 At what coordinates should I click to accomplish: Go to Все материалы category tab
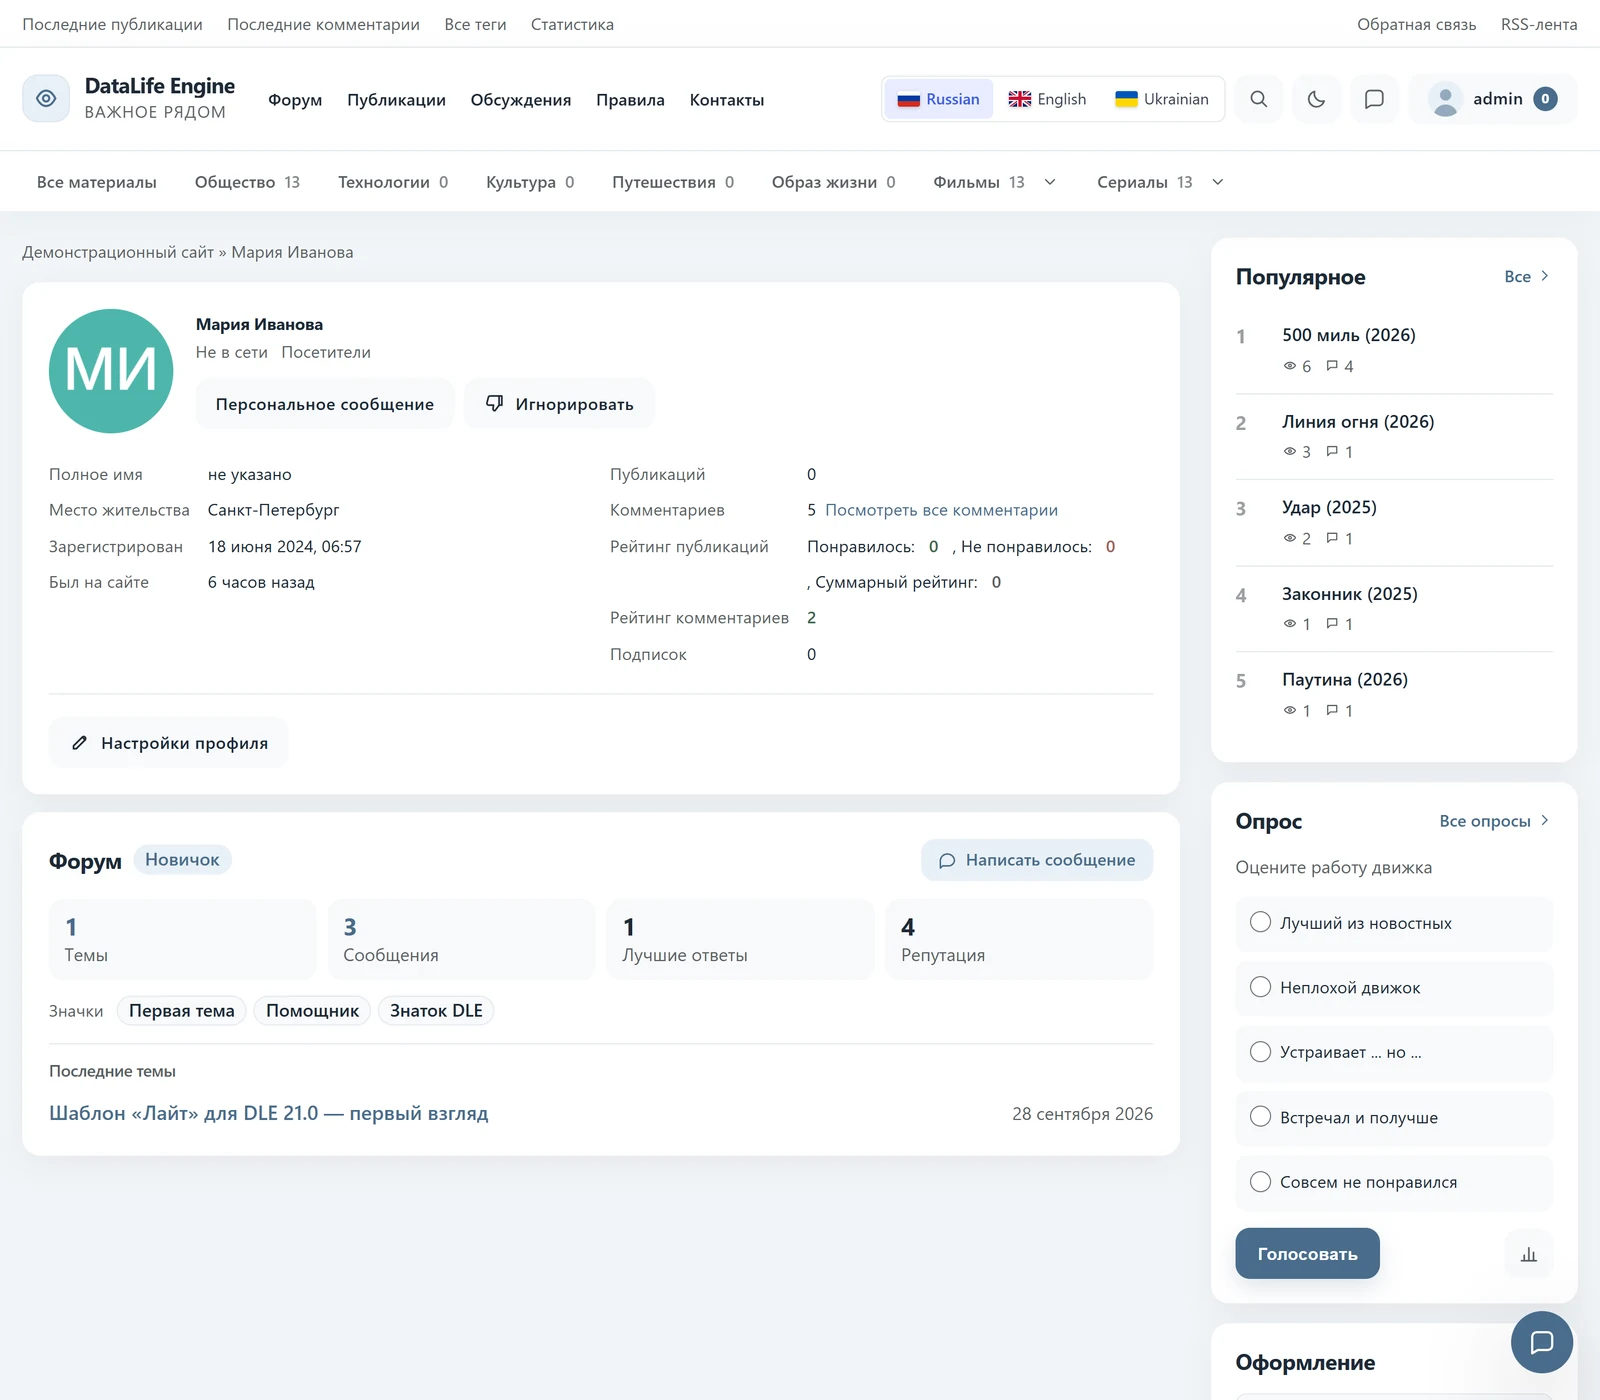click(x=97, y=182)
